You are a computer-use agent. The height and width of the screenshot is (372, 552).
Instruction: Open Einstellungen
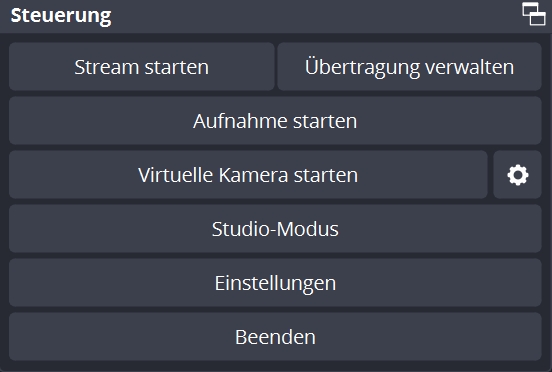pos(275,283)
